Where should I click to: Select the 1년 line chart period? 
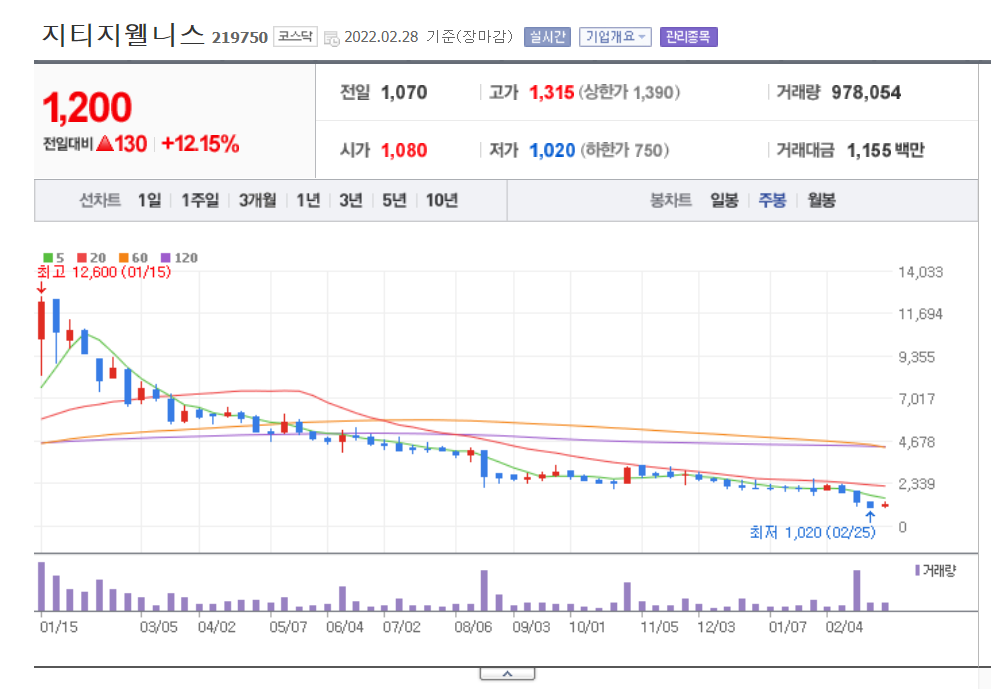[x=308, y=200]
